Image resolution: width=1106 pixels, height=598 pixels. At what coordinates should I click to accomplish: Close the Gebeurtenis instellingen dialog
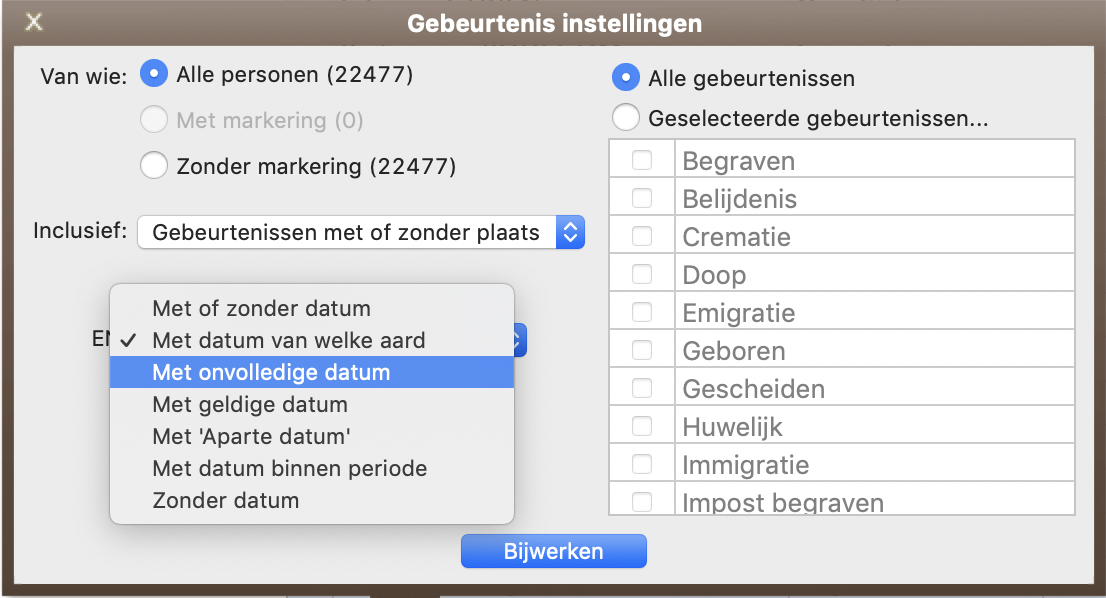click(x=34, y=22)
